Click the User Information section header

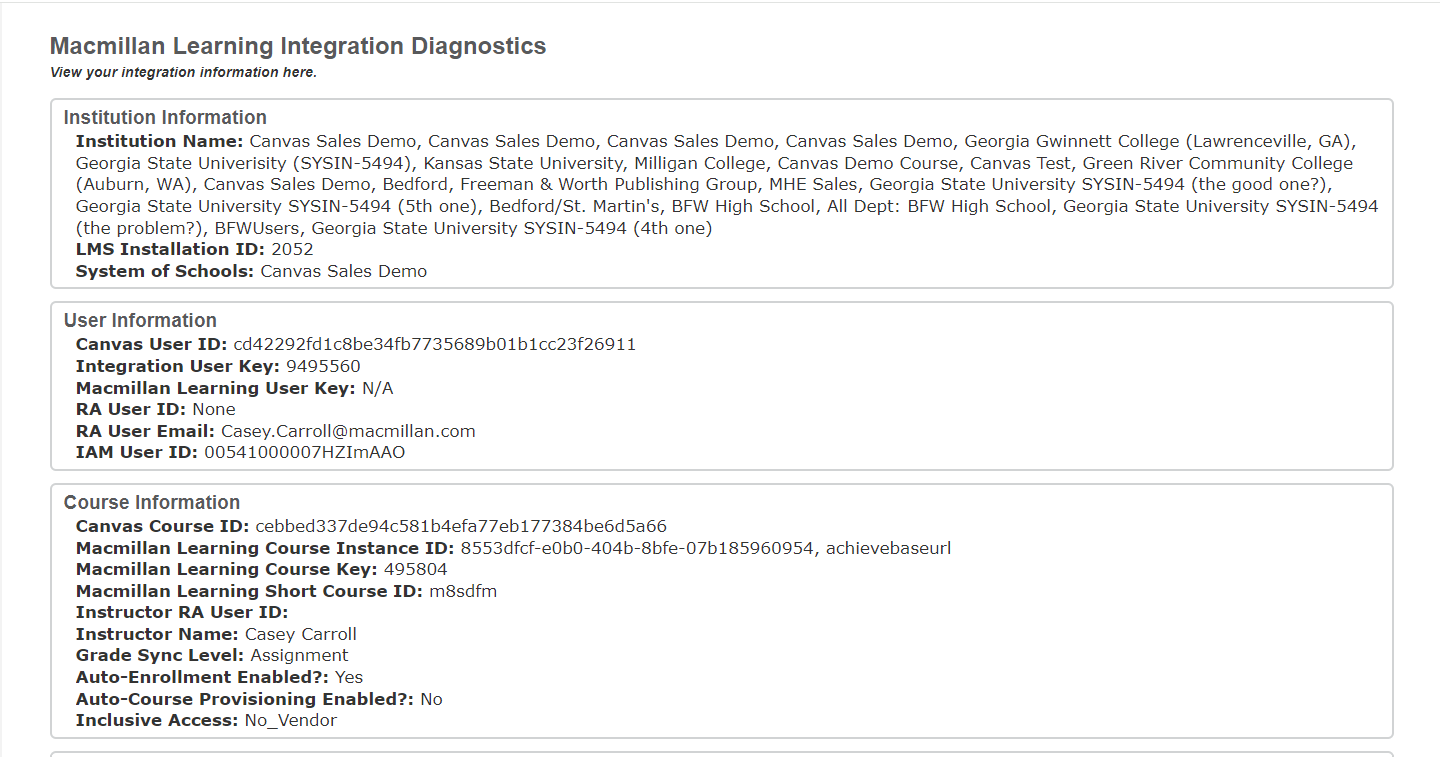[x=140, y=321]
